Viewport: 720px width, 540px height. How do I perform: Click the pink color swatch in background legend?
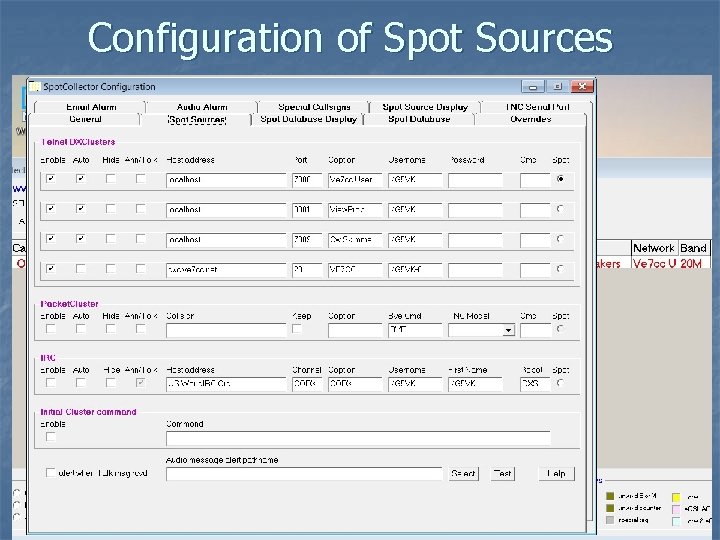point(676,509)
